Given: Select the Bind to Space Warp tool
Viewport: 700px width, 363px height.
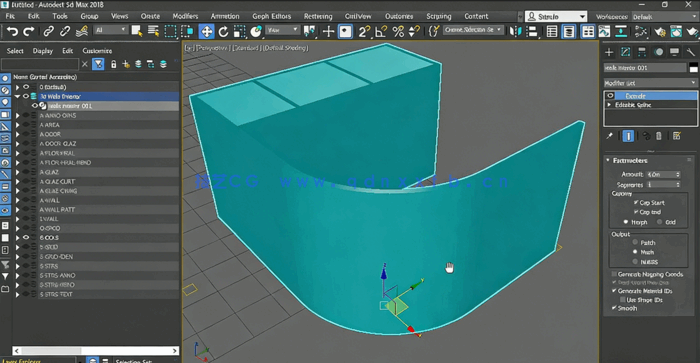Looking at the screenshot, I should (82, 31).
